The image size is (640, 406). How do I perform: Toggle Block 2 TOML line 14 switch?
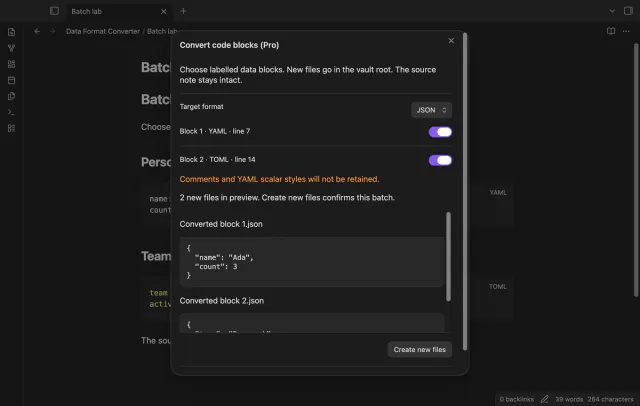pyautogui.click(x=440, y=160)
